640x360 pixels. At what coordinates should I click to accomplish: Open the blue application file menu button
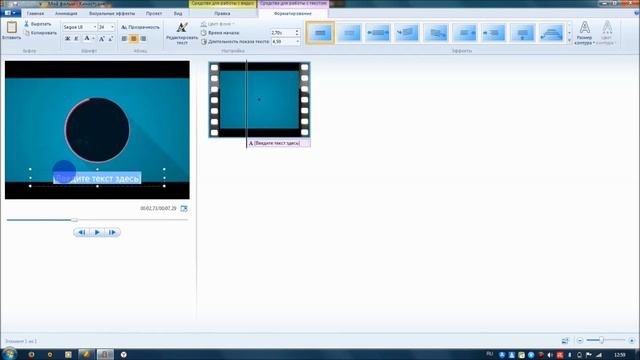click(10, 13)
